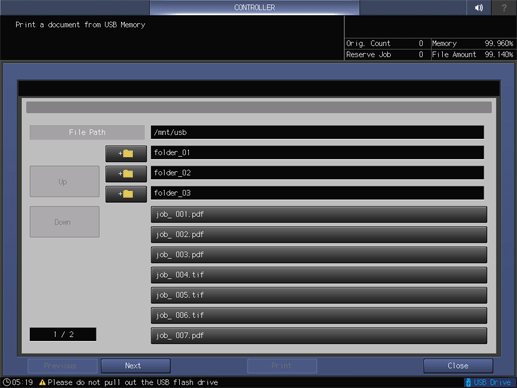Click the USB Drive status icon
The width and height of the screenshot is (517, 388).
pos(468,382)
